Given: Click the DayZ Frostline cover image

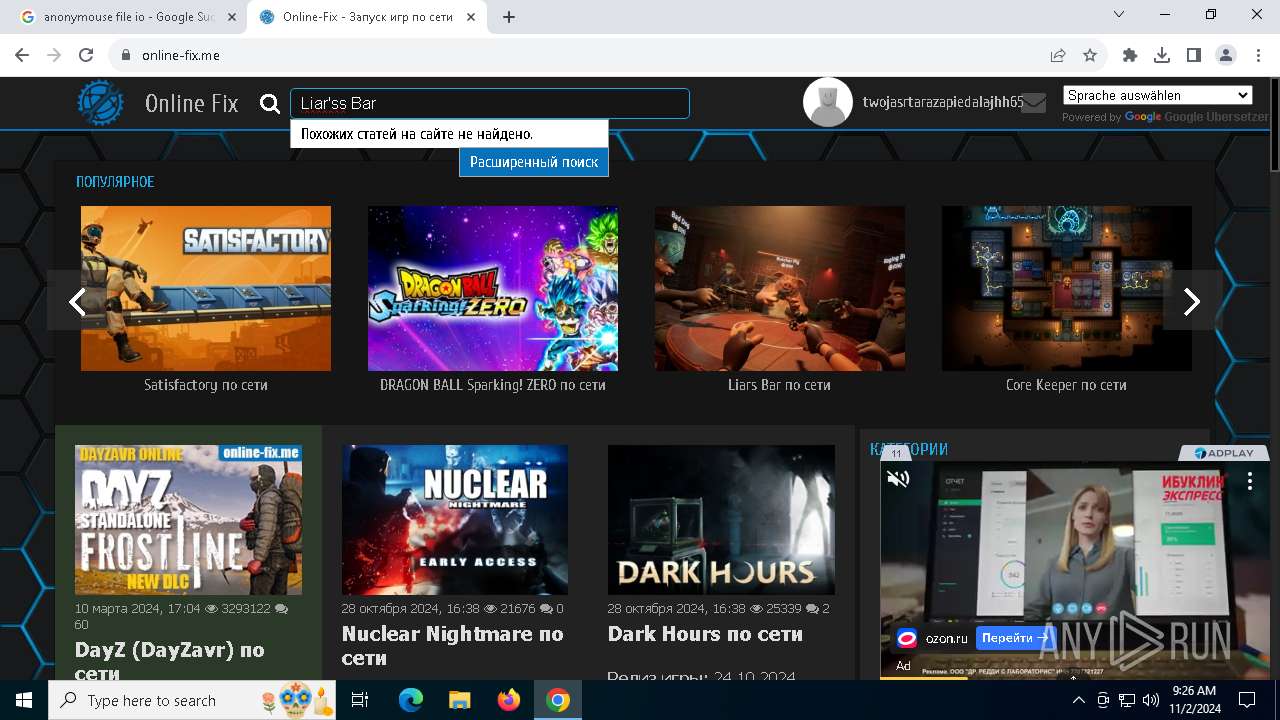Looking at the screenshot, I should pyautogui.click(x=188, y=520).
